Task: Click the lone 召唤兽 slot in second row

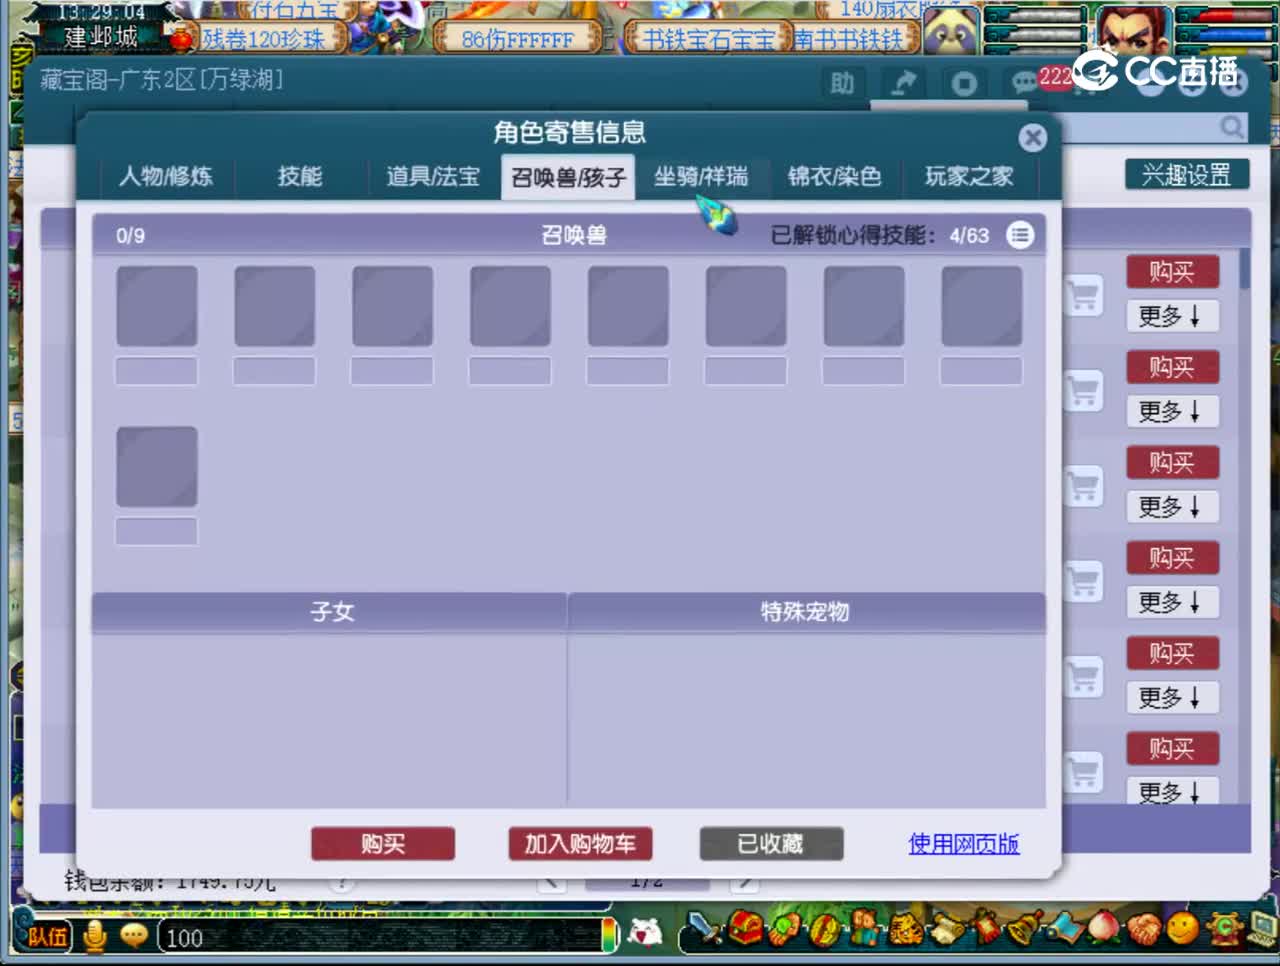Action: (156, 467)
